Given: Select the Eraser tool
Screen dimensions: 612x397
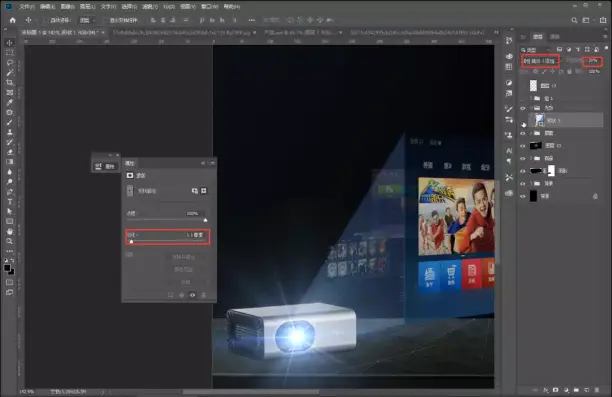Looking at the screenshot, I should (x=10, y=152).
